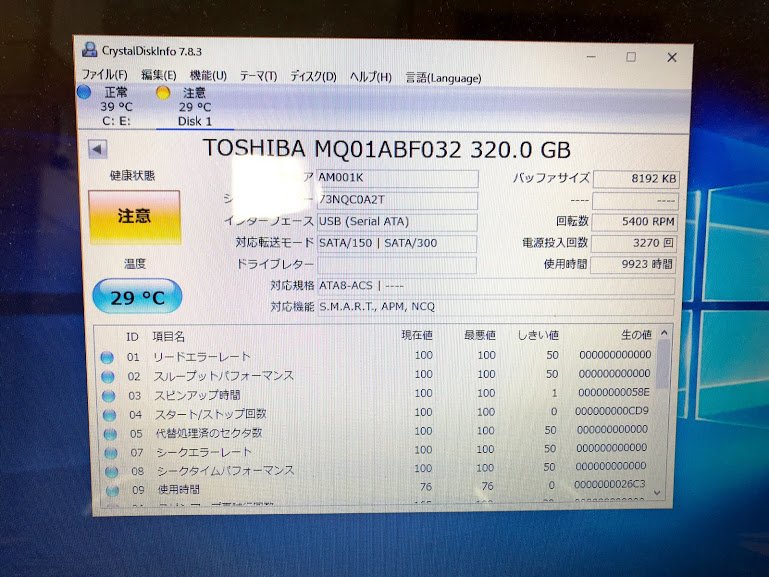Select the 03 スピンアップ時間 row
The height and width of the screenshot is (577, 769).
point(376,394)
